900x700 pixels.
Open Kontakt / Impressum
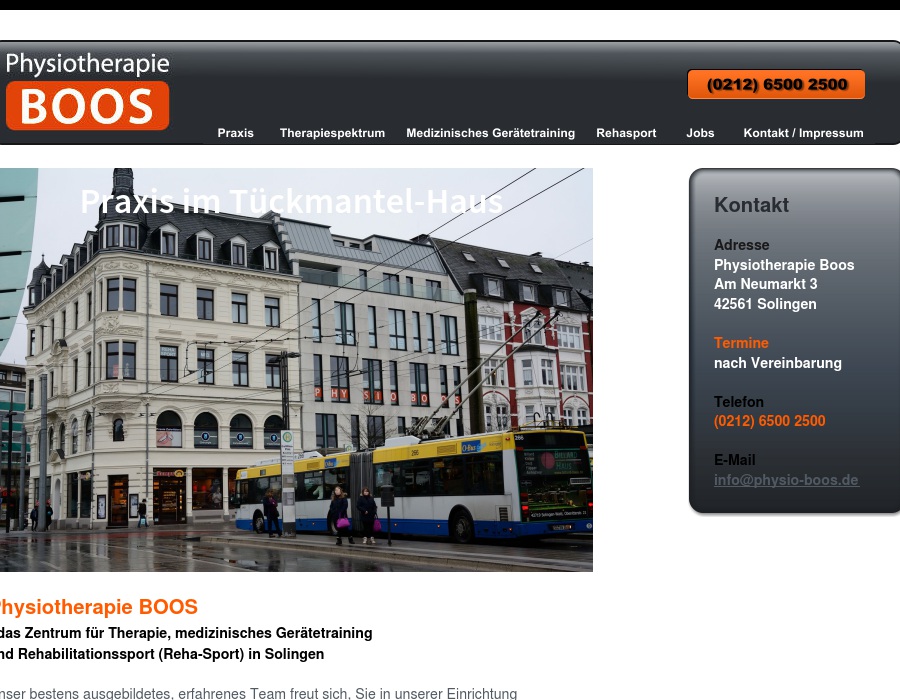[x=803, y=132]
